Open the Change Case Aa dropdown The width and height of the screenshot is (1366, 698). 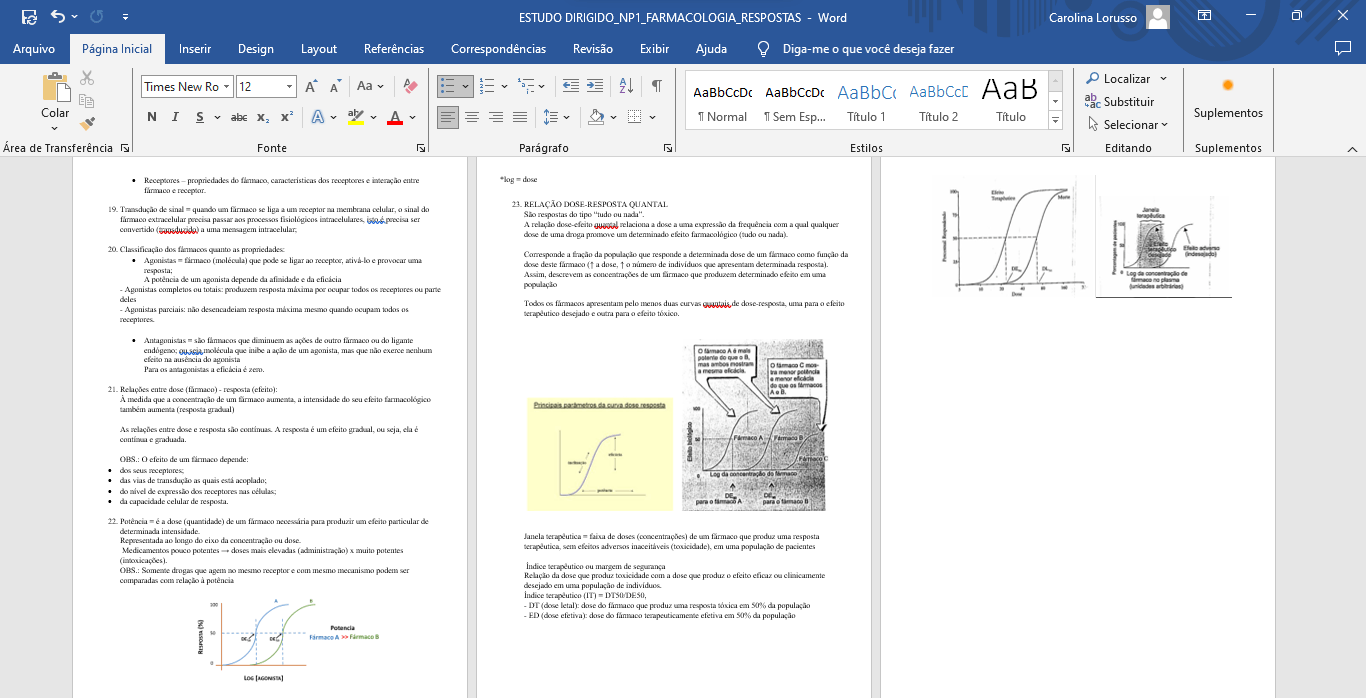click(x=370, y=87)
